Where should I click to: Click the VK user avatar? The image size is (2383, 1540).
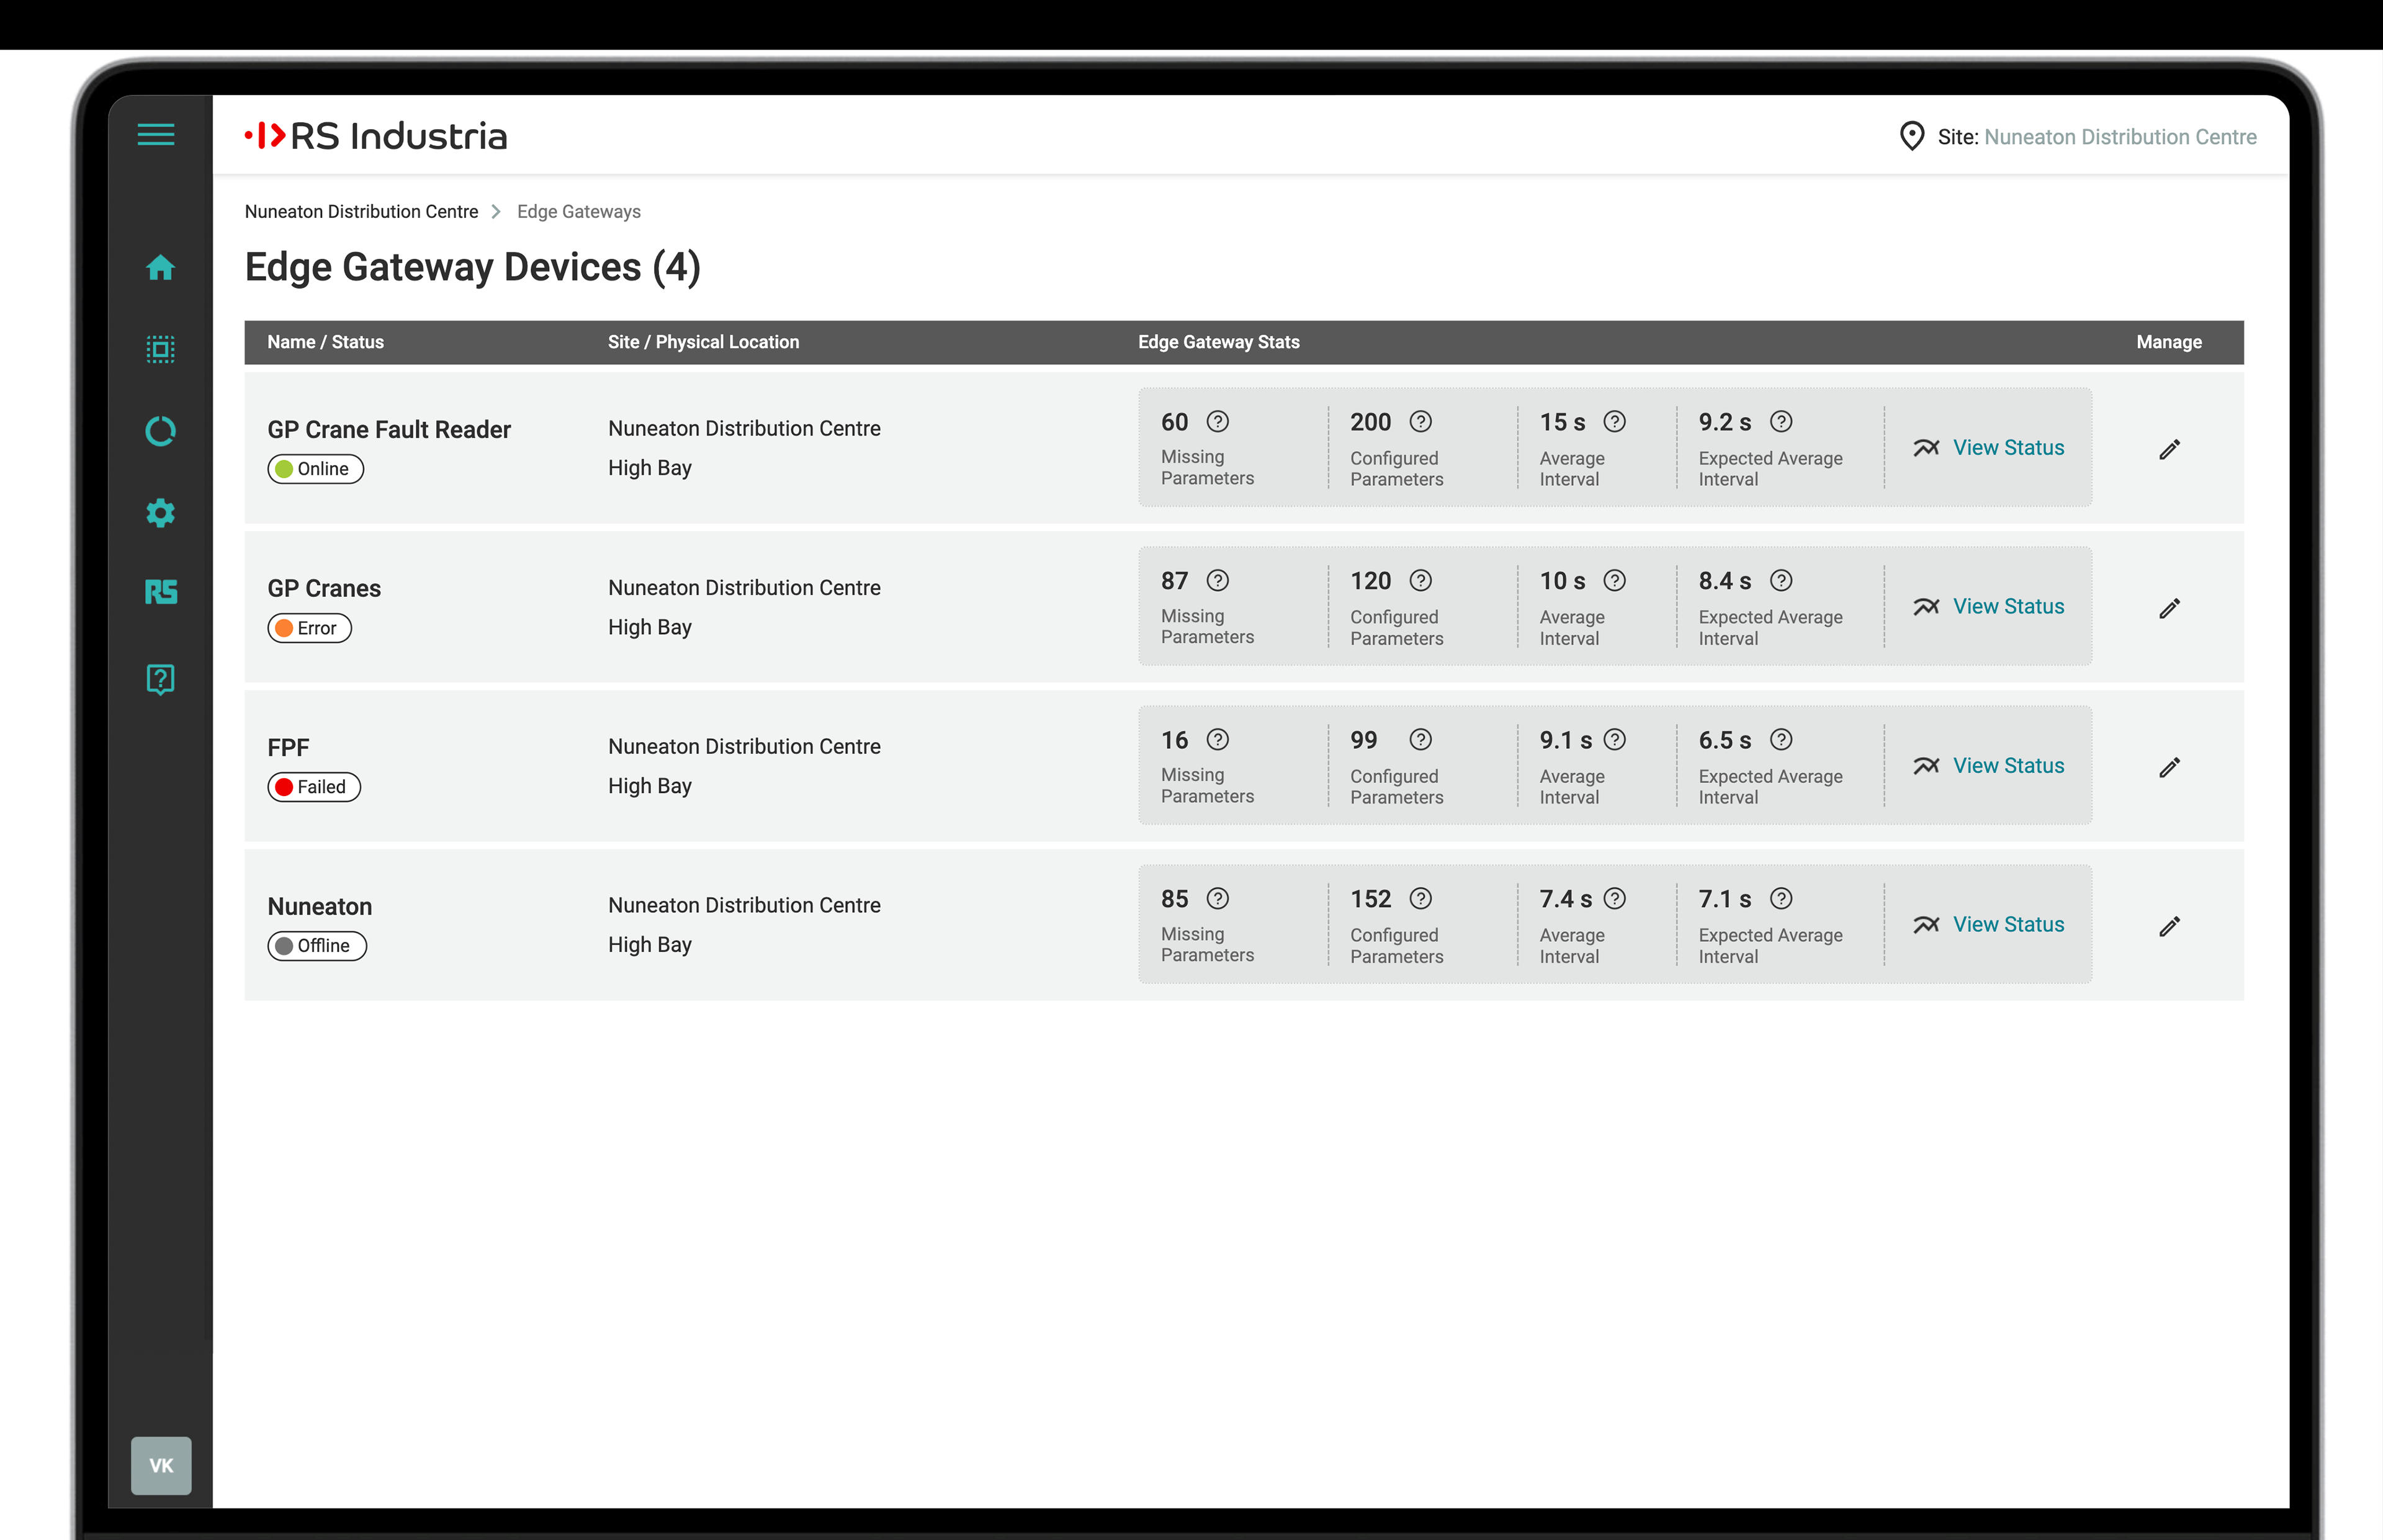pyautogui.click(x=161, y=1465)
